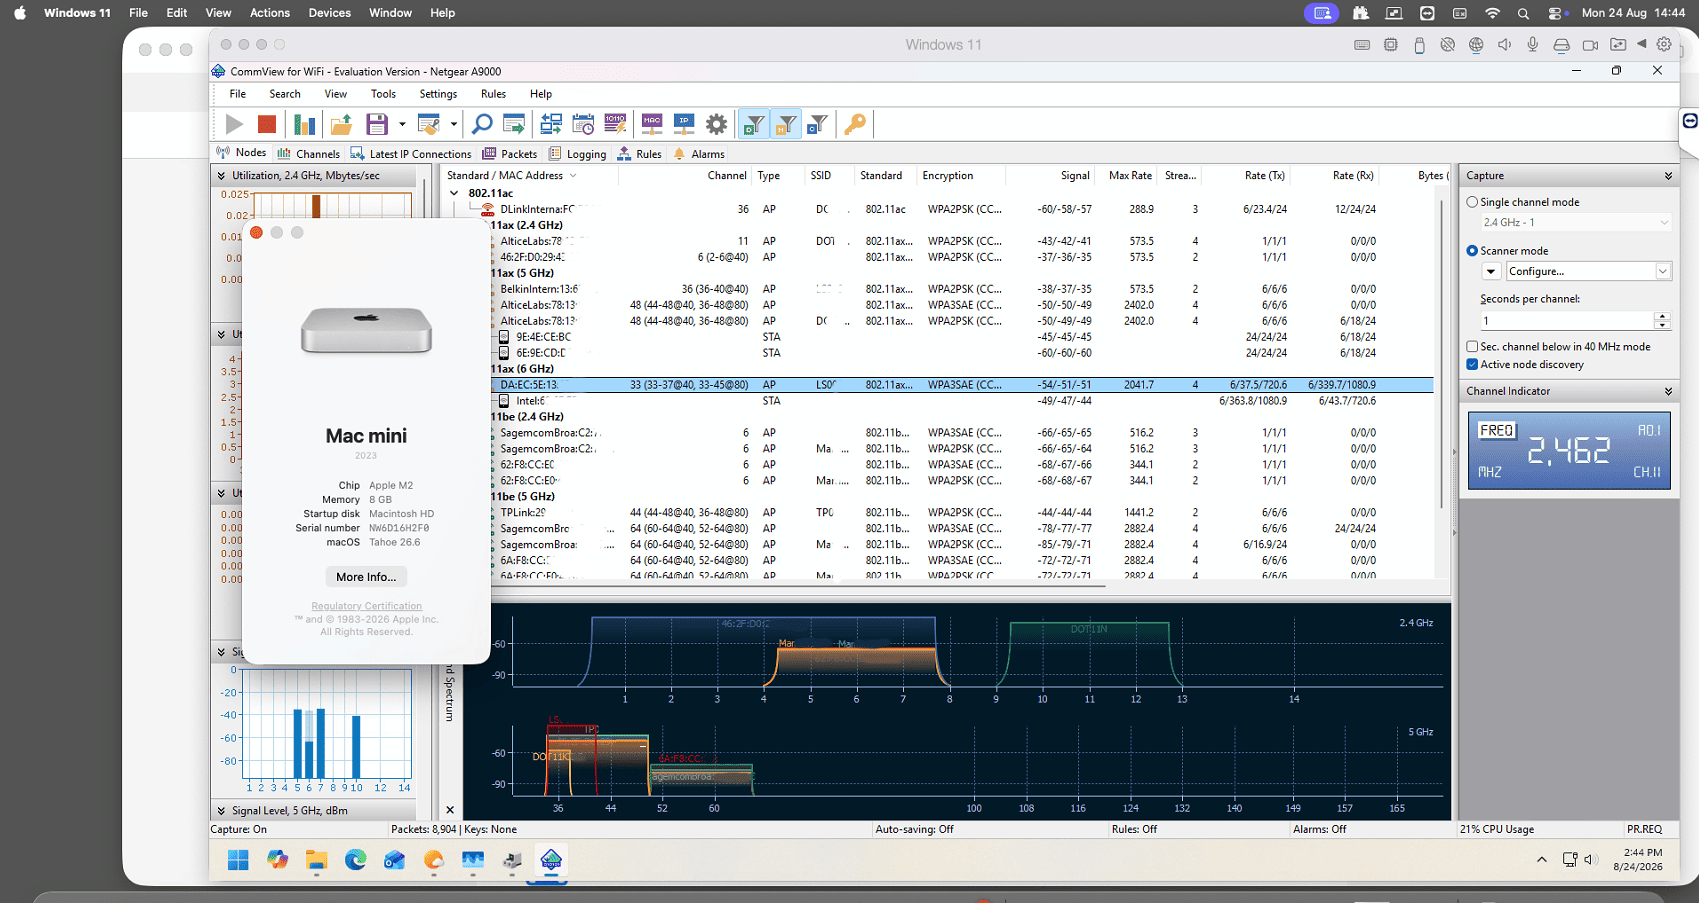This screenshot has height=903, width=1699.
Task: Open the MAC aliases icon
Action: 652,124
